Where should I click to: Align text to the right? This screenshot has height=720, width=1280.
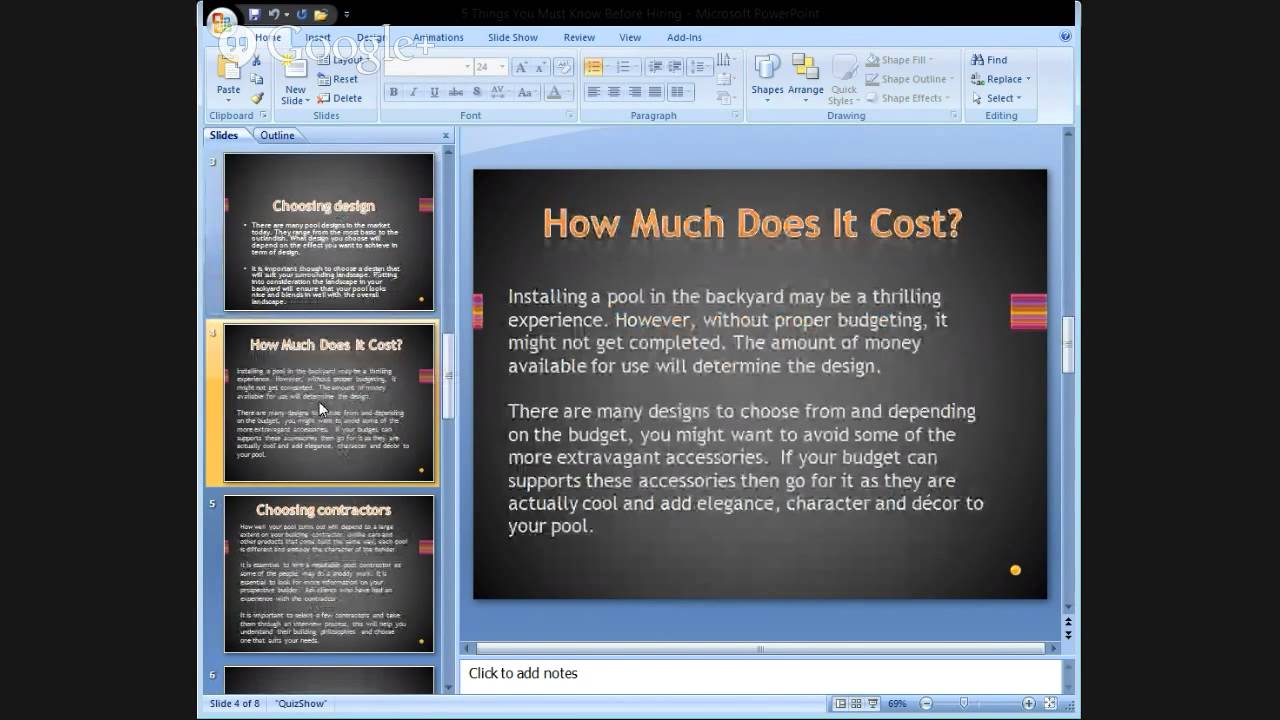point(635,92)
